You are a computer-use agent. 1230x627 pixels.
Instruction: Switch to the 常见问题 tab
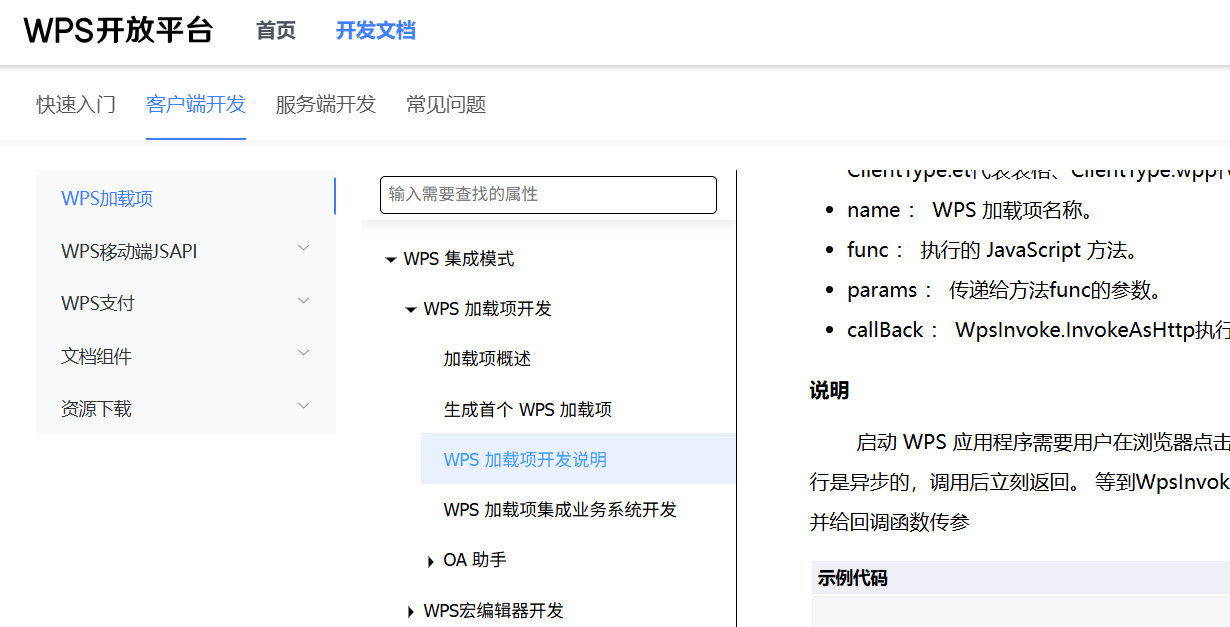point(446,104)
